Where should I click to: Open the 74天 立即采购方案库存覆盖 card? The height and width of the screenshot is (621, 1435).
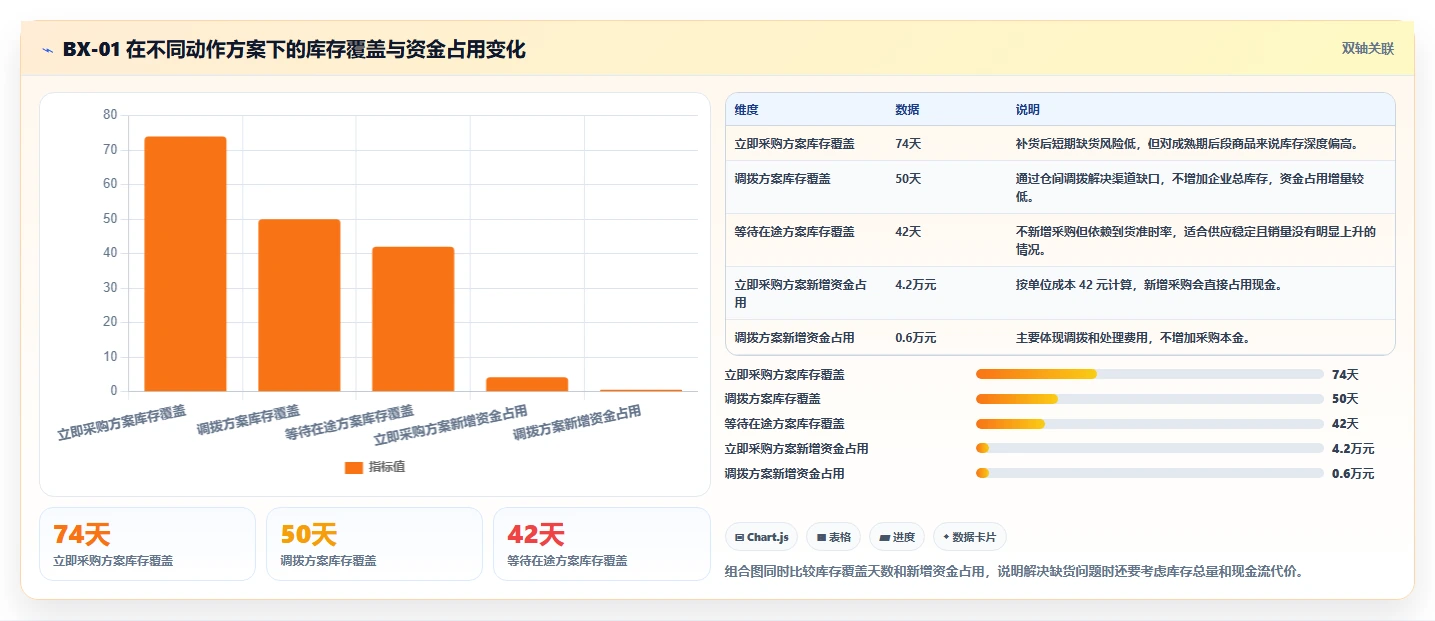(147, 544)
